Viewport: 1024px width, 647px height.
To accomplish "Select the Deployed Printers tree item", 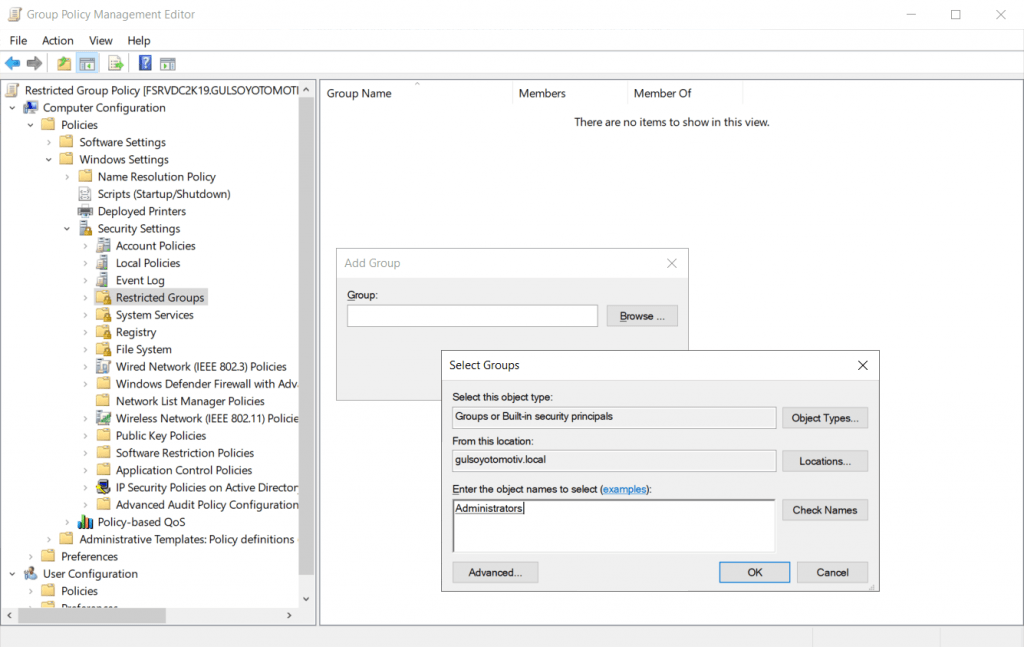I will tap(141, 211).
